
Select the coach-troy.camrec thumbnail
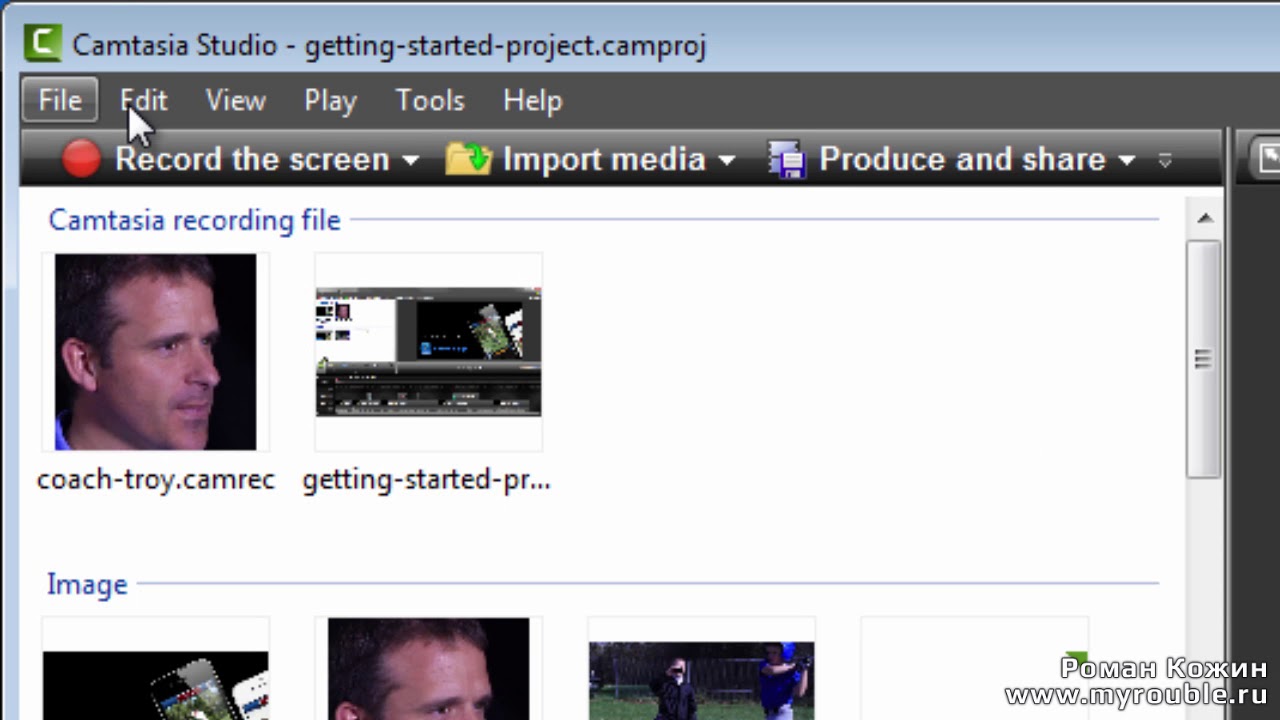coord(155,351)
